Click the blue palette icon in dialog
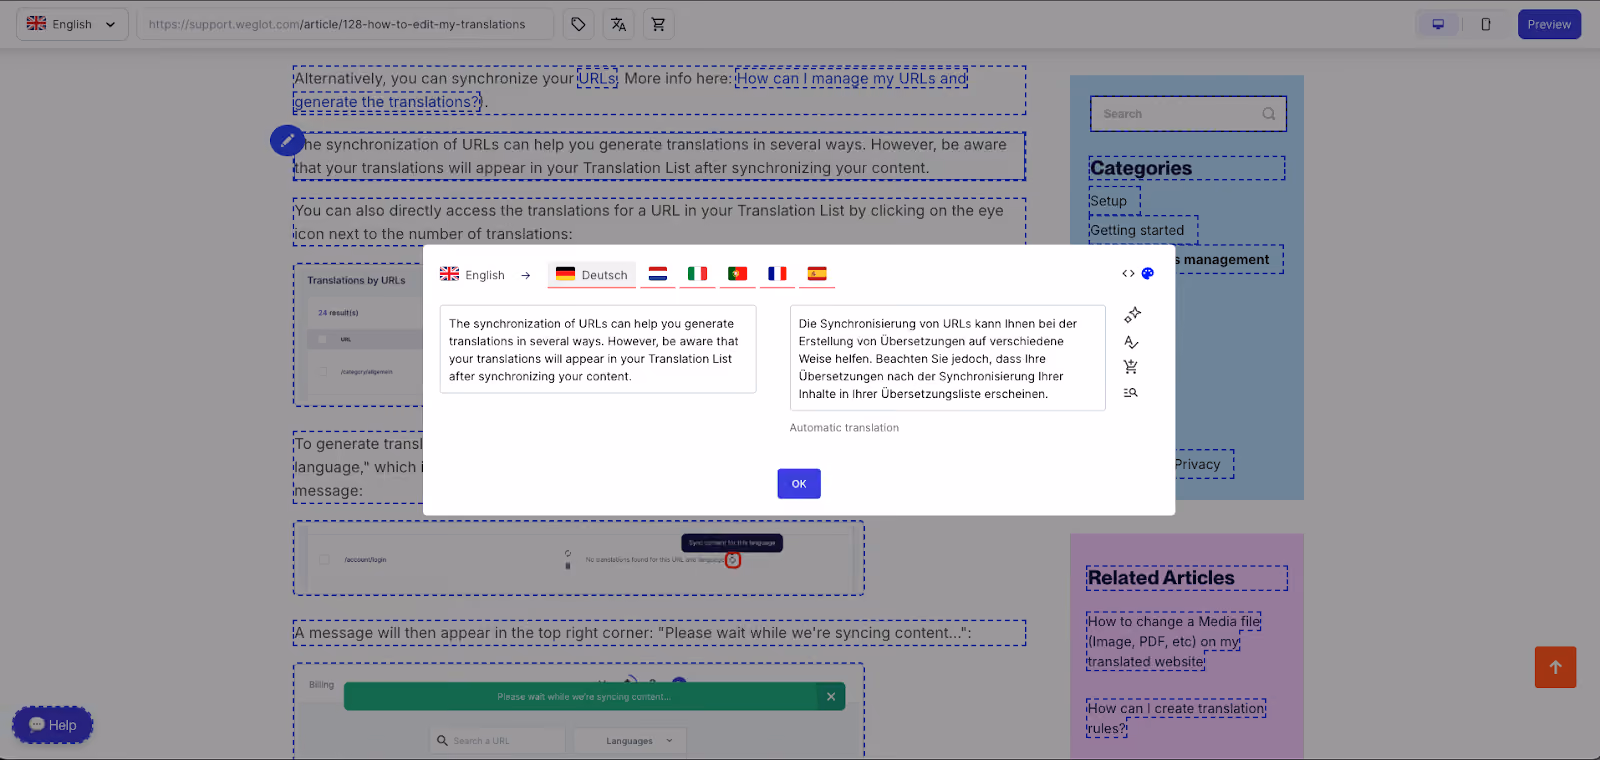Viewport: 1600px width, 760px height. coord(1148,273)
